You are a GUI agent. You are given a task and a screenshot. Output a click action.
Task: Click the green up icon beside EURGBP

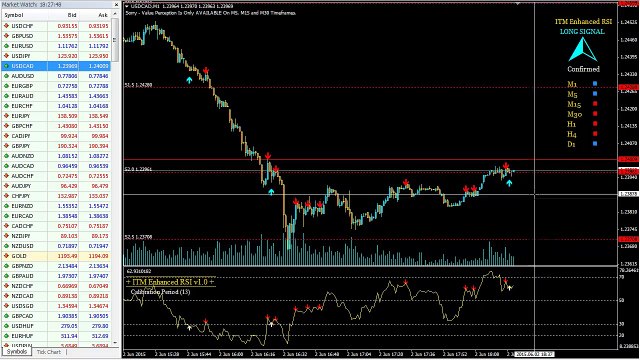[6, 86]
